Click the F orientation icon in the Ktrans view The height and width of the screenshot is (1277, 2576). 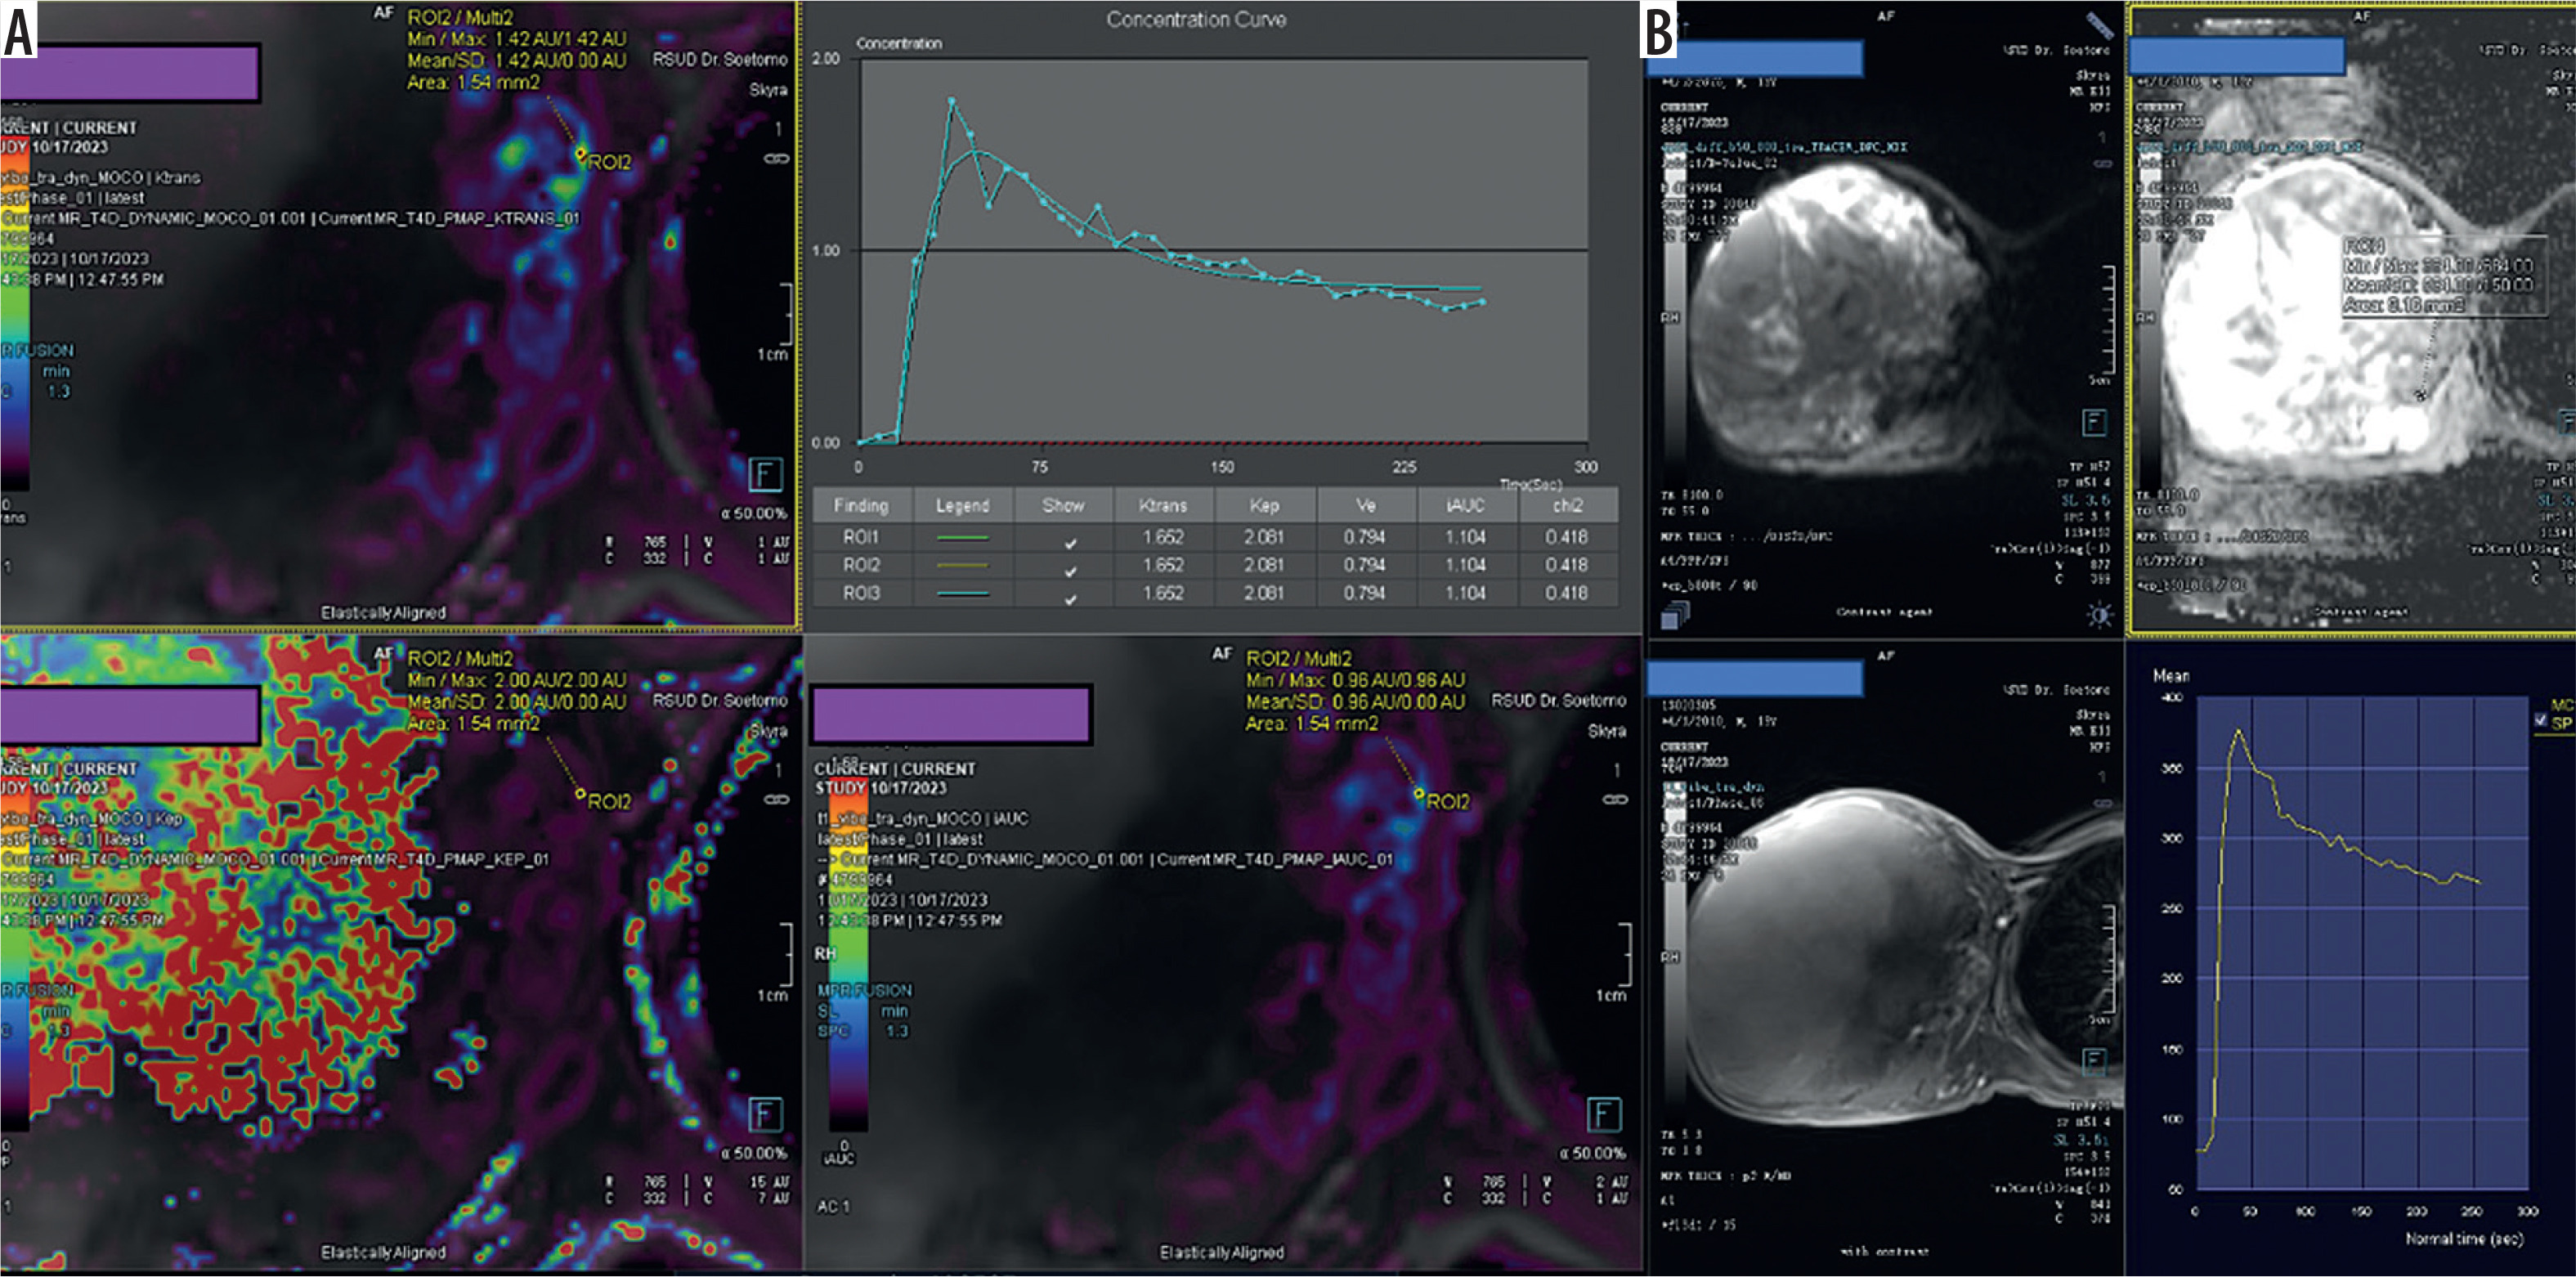tap(765, 473)
